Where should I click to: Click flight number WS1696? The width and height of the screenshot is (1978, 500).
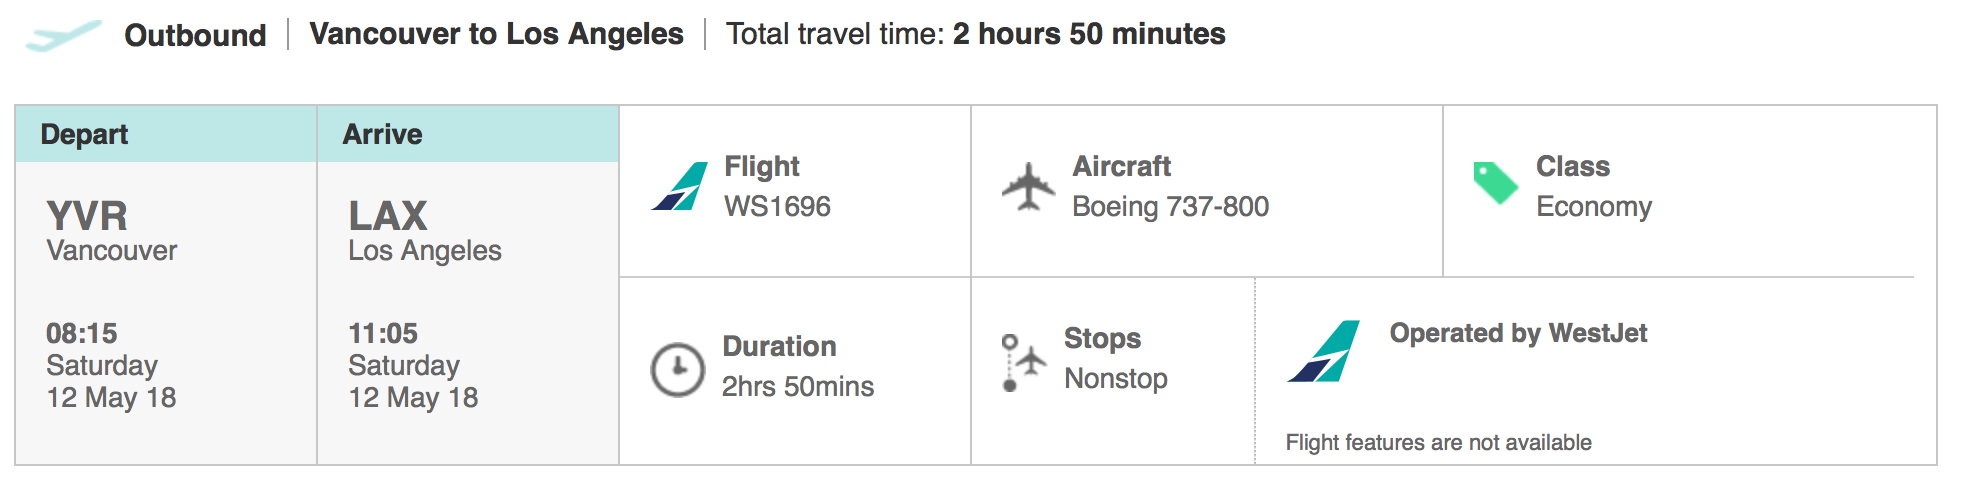[x=777, y=206]
